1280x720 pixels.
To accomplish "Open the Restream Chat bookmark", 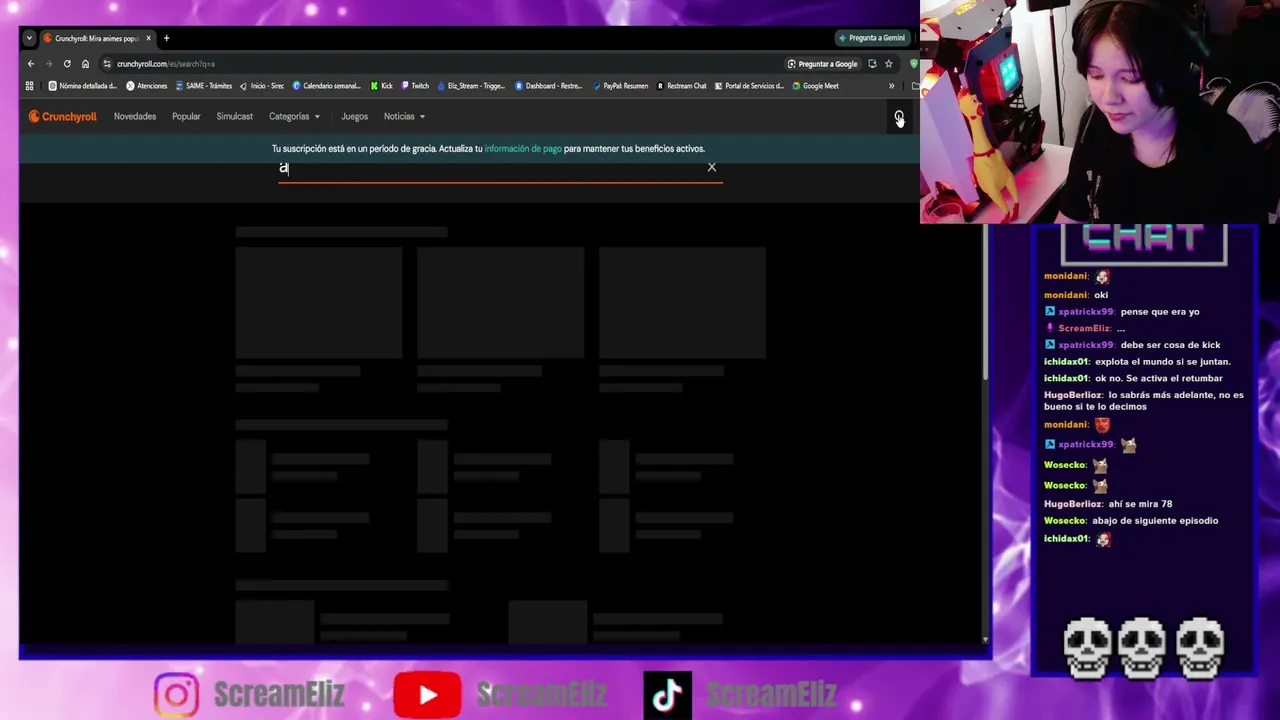I will (682, 86).
